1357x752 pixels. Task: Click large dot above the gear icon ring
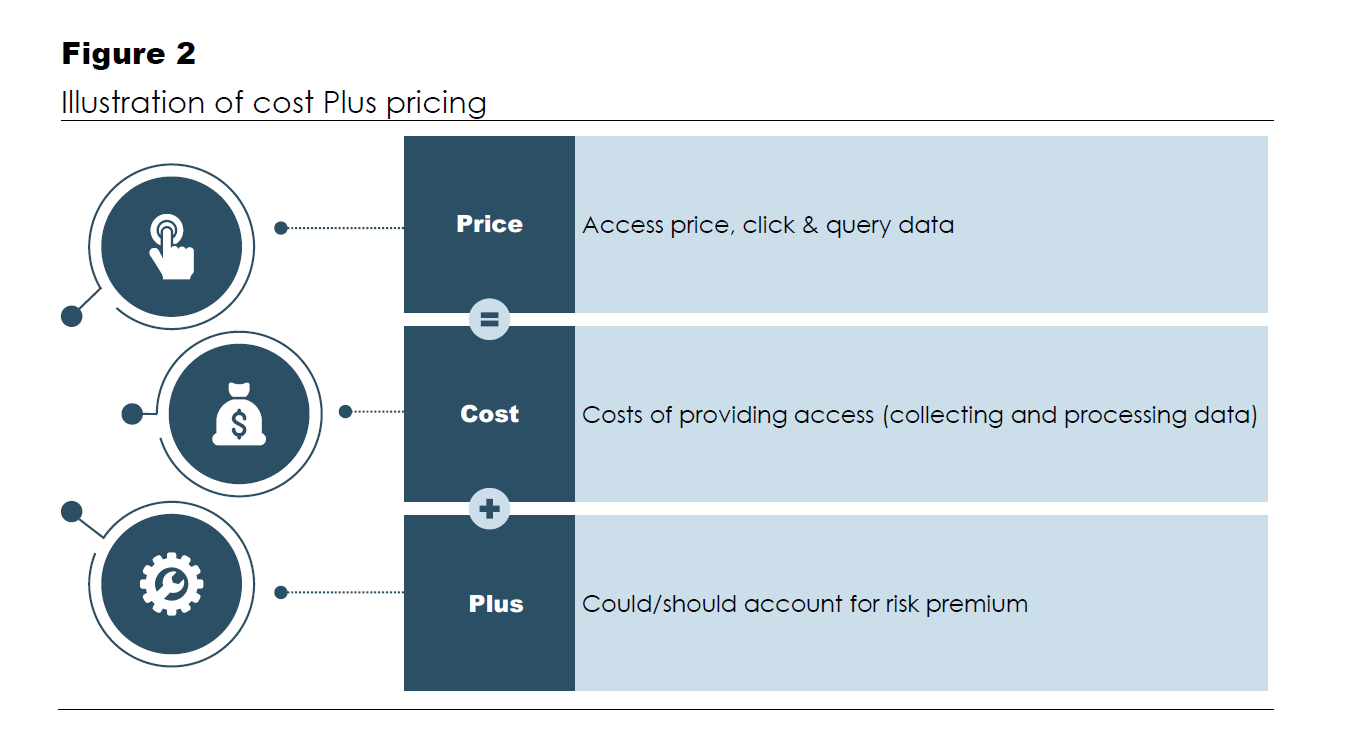[x=72, y=512]
